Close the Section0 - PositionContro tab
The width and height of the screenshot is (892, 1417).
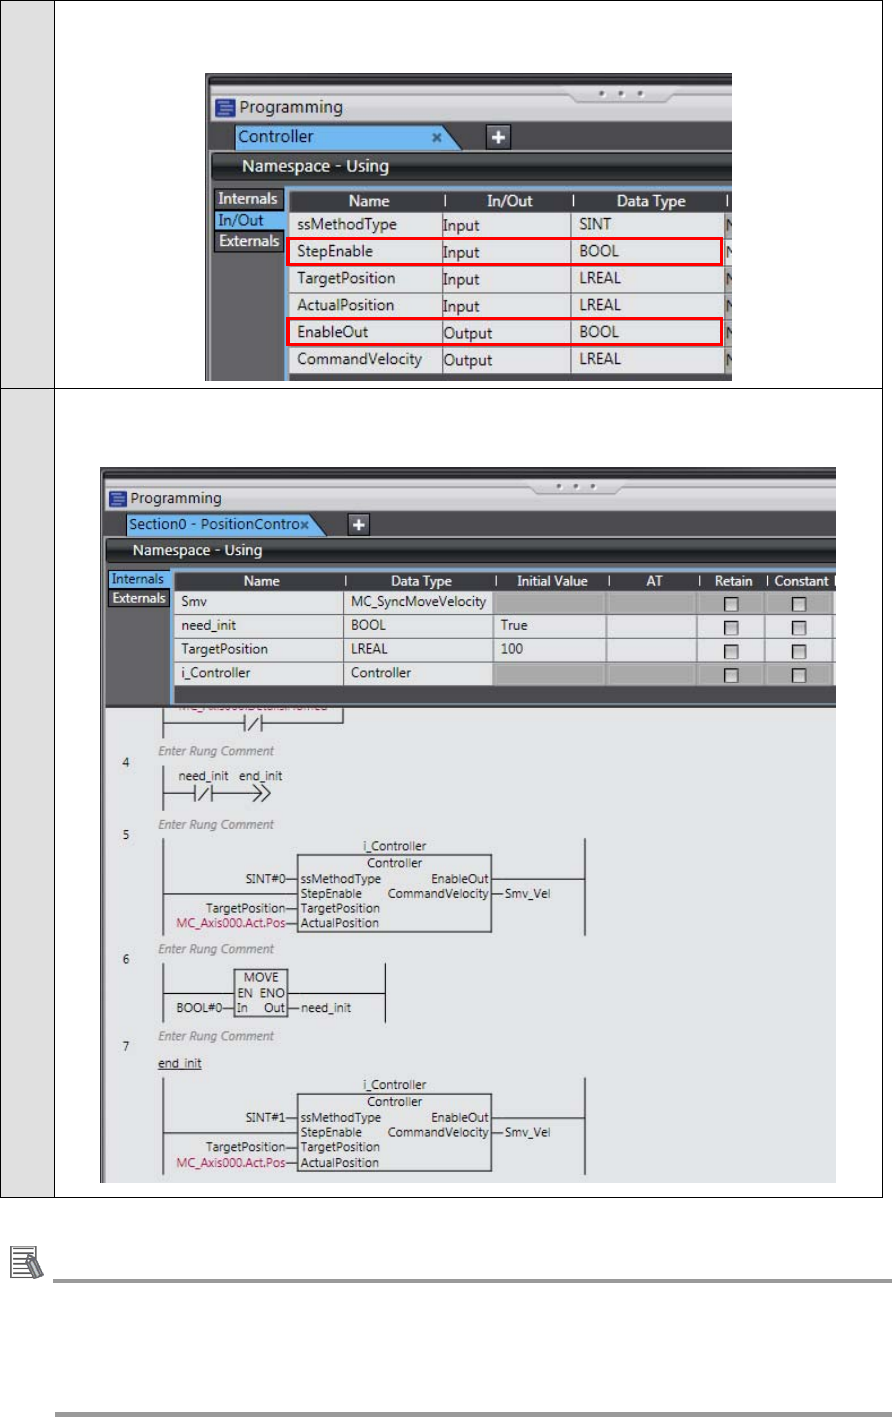pyautogui.click(x=304, y=524)
